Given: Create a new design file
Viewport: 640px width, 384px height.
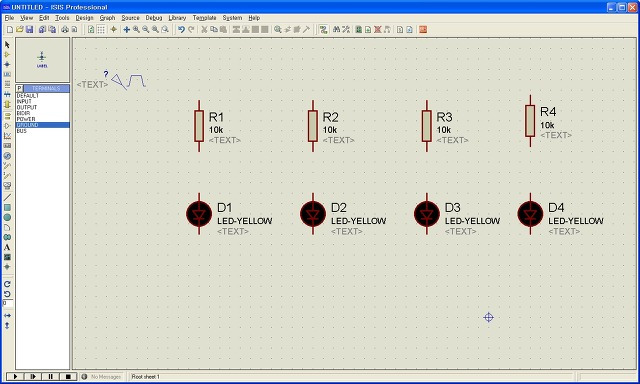Looking at the screenshot, I should 10,29.
